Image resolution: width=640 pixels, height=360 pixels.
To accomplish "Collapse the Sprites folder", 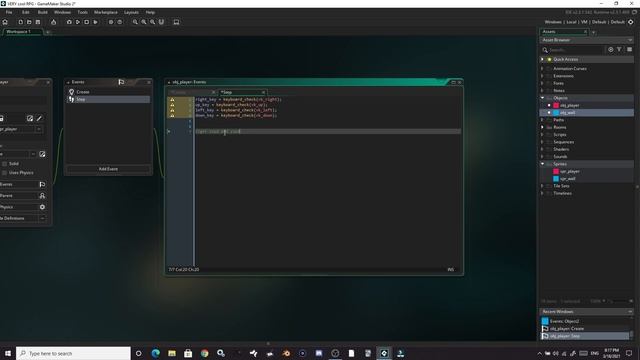I will [x=542, y=164].
